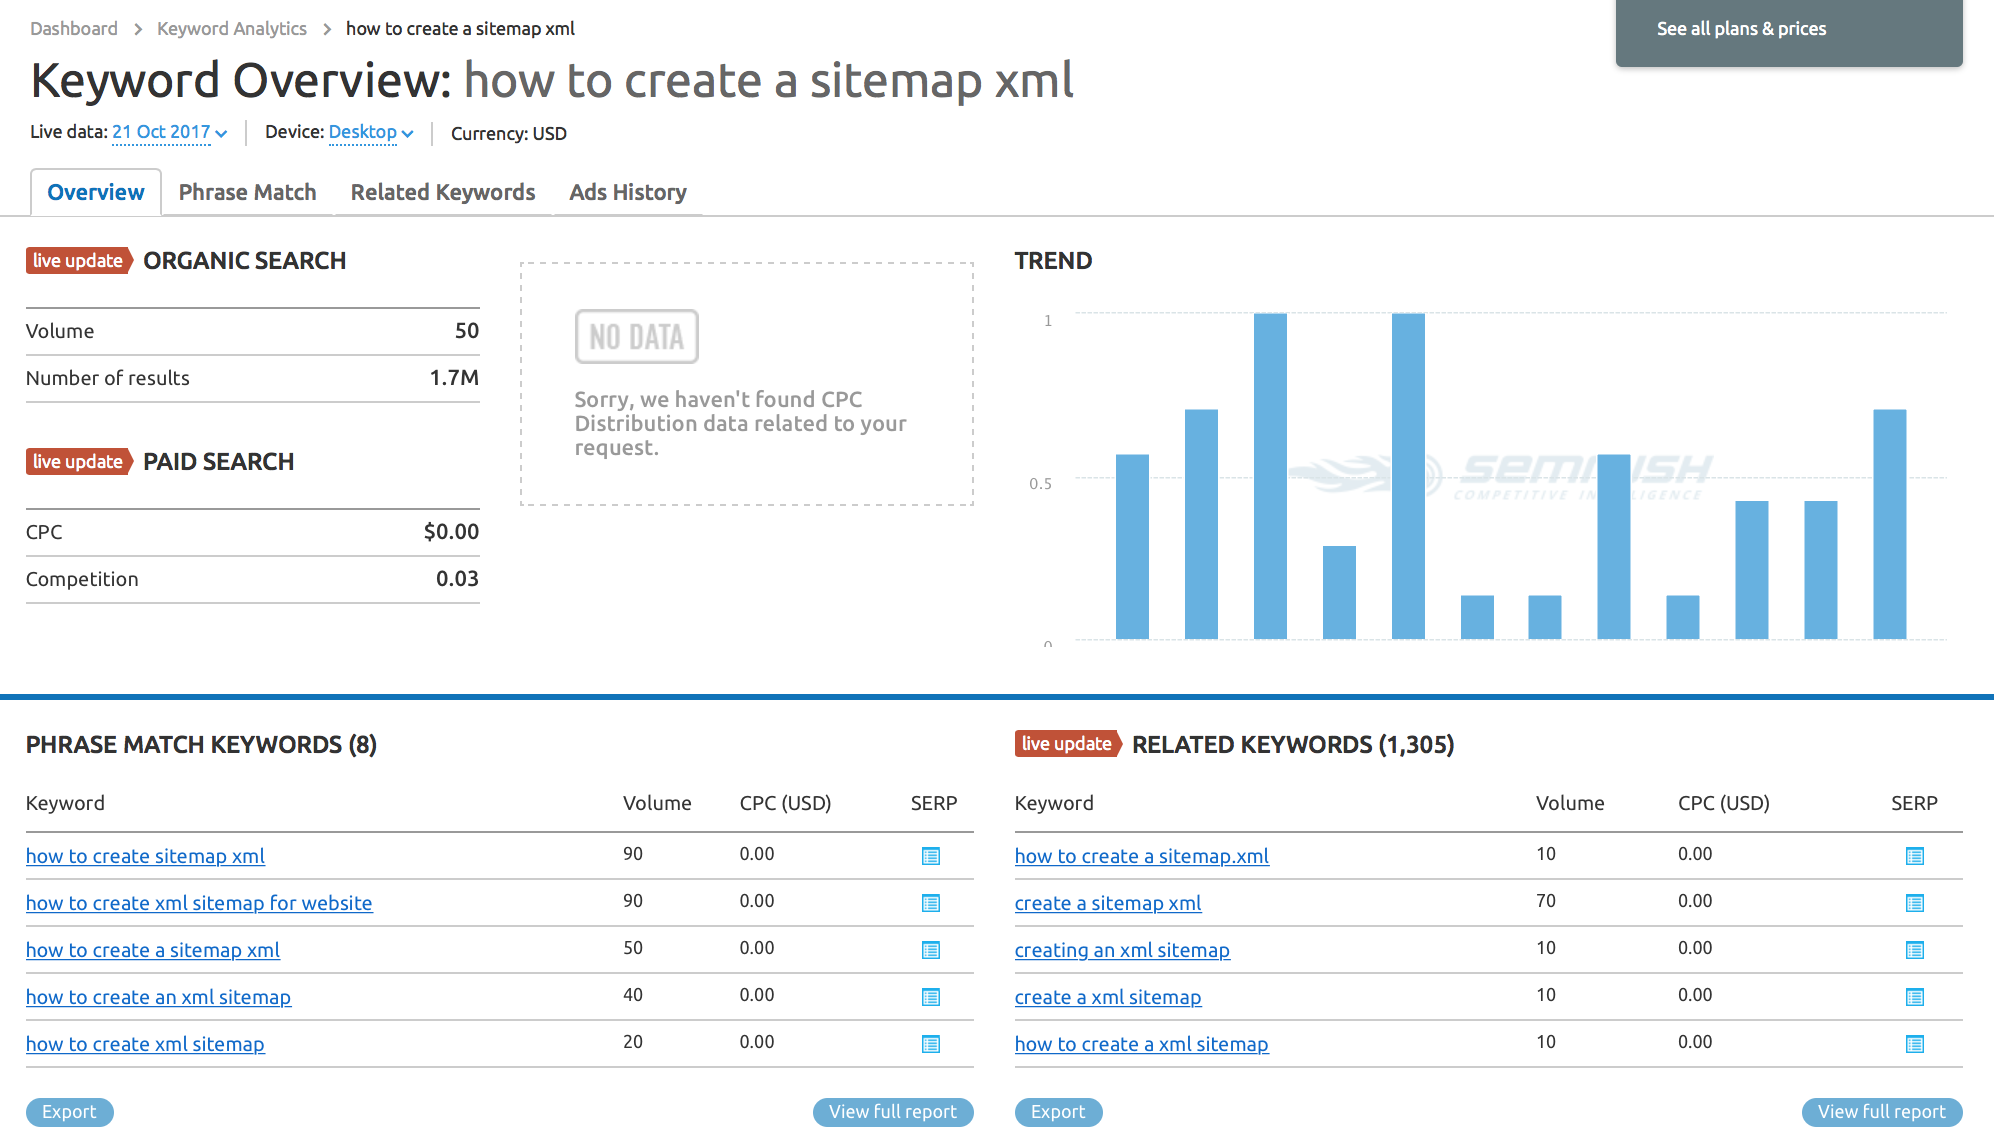Image resolution: width=1994 pixels, height=1142 pixels.
Task: Click the Dashboard breadcrumb link
Action: (73, 29)
